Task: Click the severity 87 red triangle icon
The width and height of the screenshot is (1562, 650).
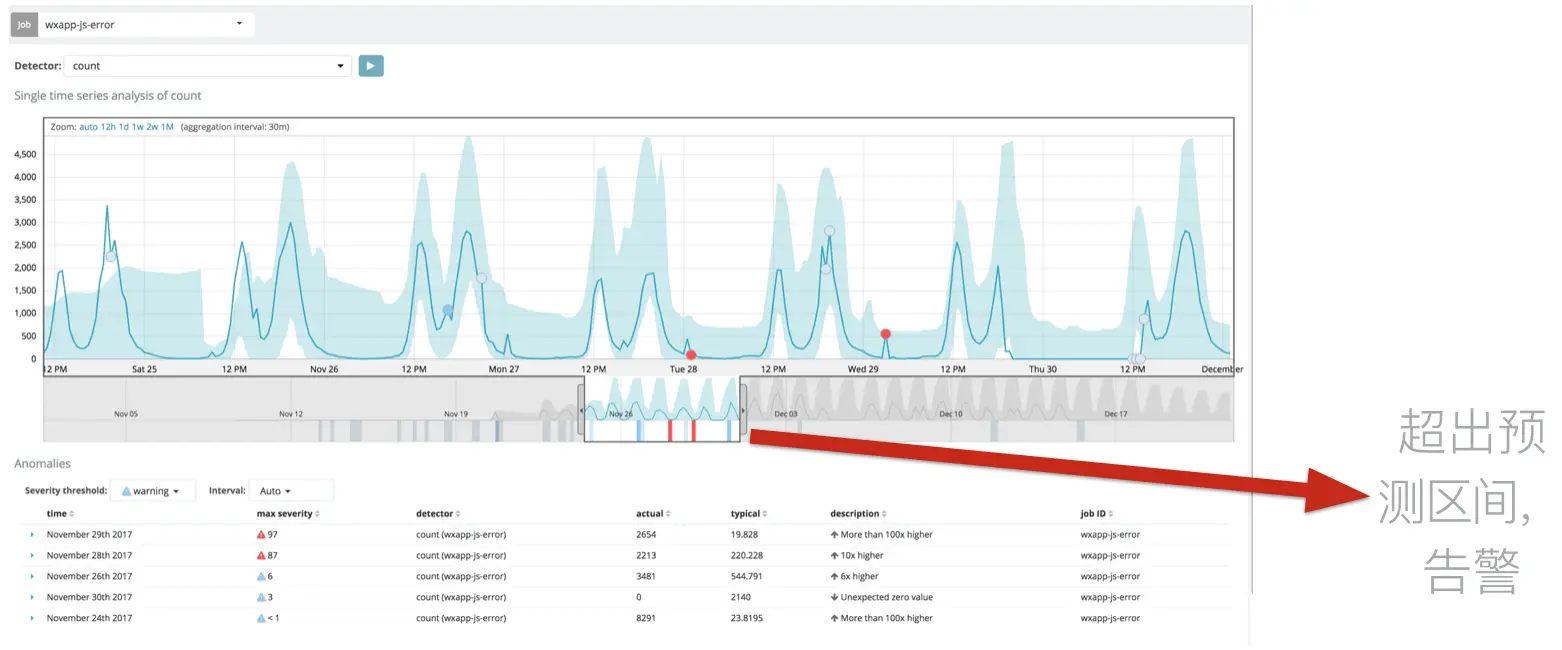Action: (262, 556)
